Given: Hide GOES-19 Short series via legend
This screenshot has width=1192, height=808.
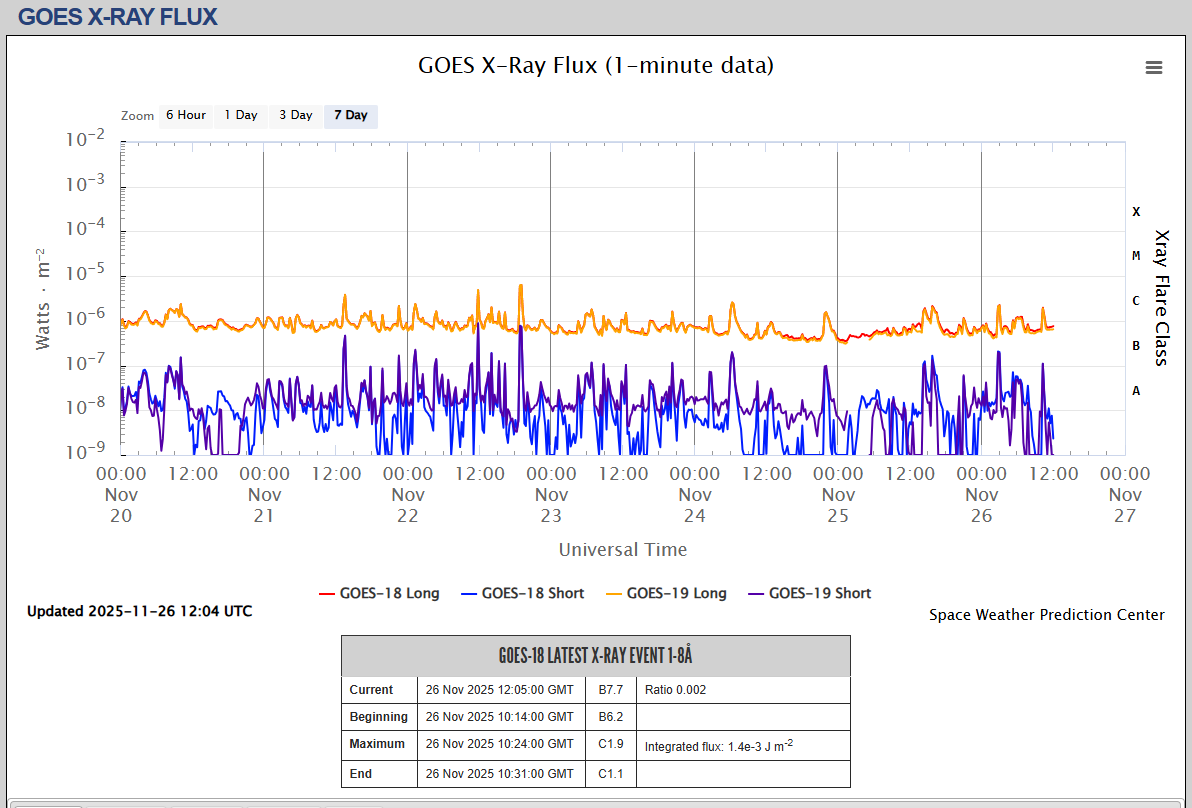Looking at the screenshot, I should 819,593.
